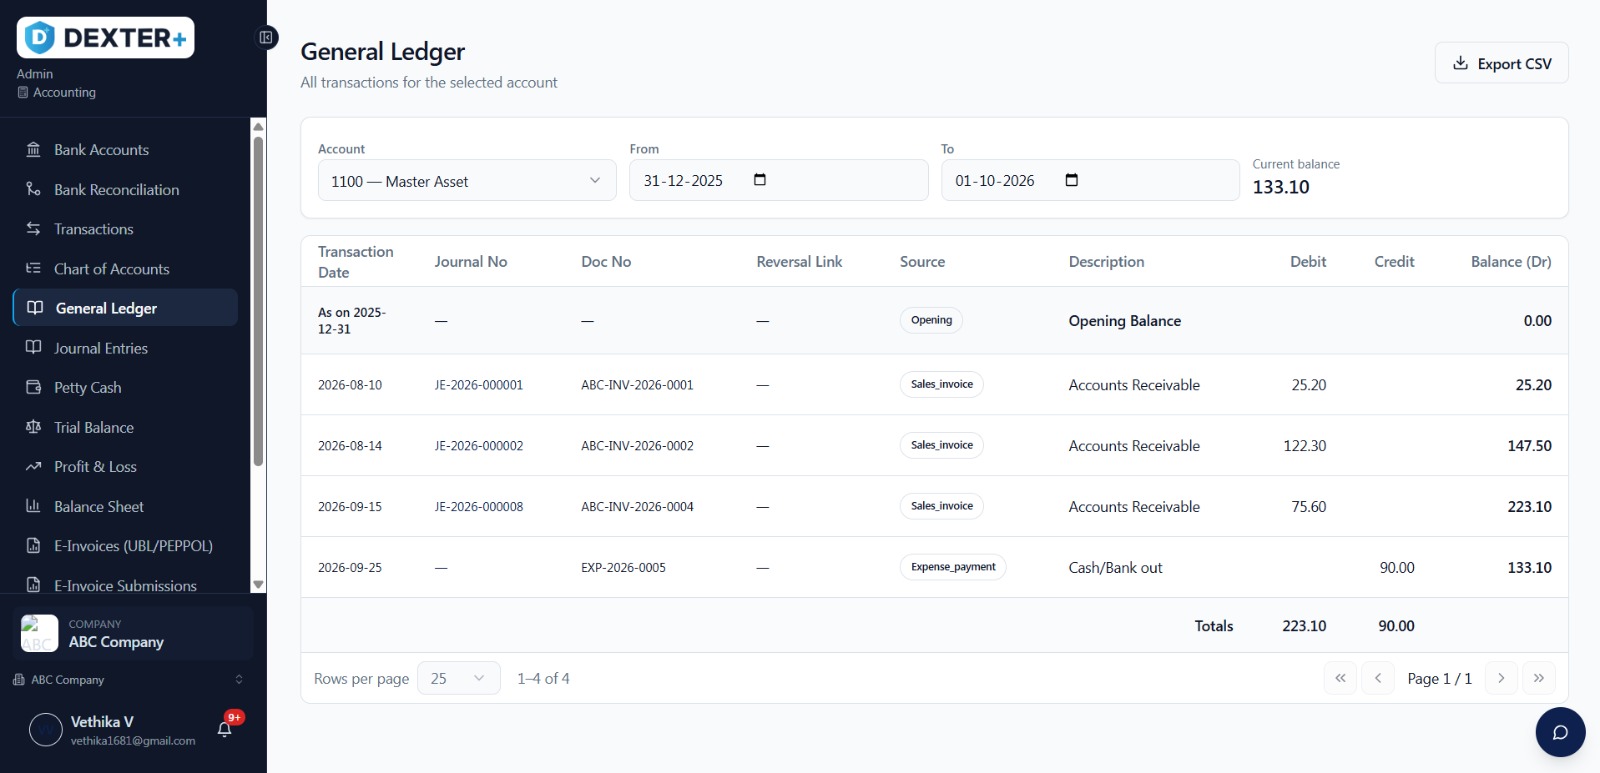Click the Transactions arrows icon
The width and height of the screenshot is (1600, 773).
pyautogui.click(x=33, y=229)
